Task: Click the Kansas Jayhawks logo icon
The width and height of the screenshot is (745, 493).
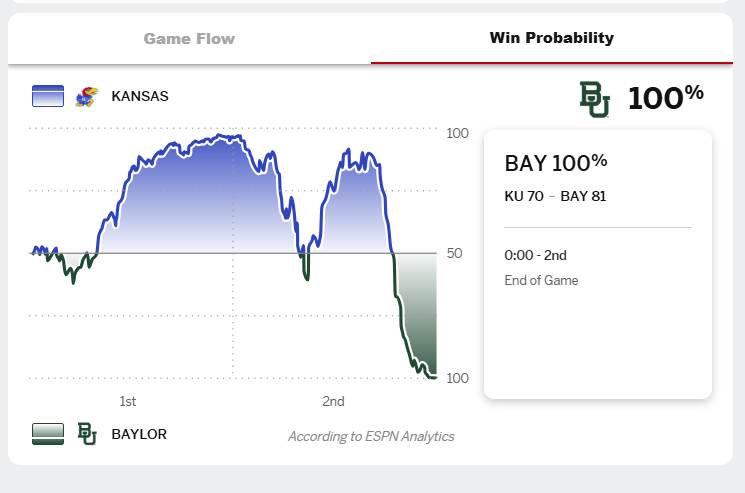Action: [87, 97]
